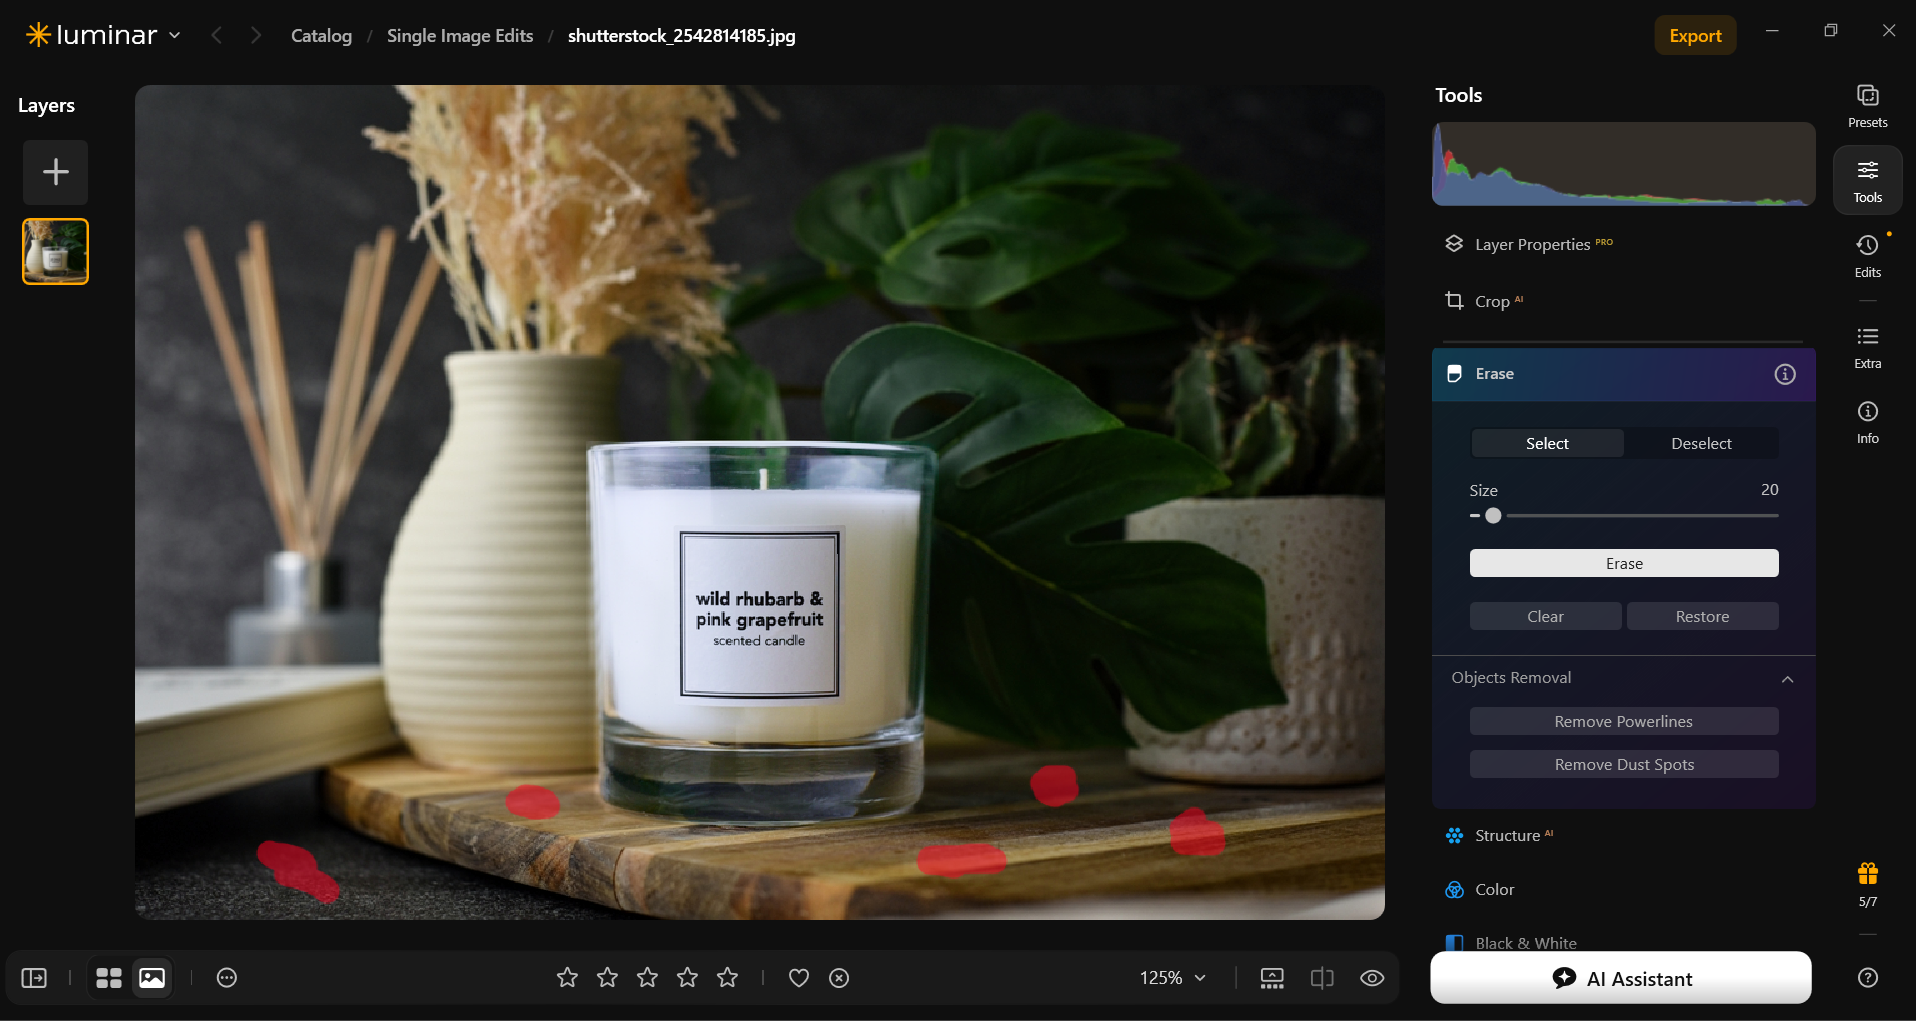Switch to single image view

[152, 978]
